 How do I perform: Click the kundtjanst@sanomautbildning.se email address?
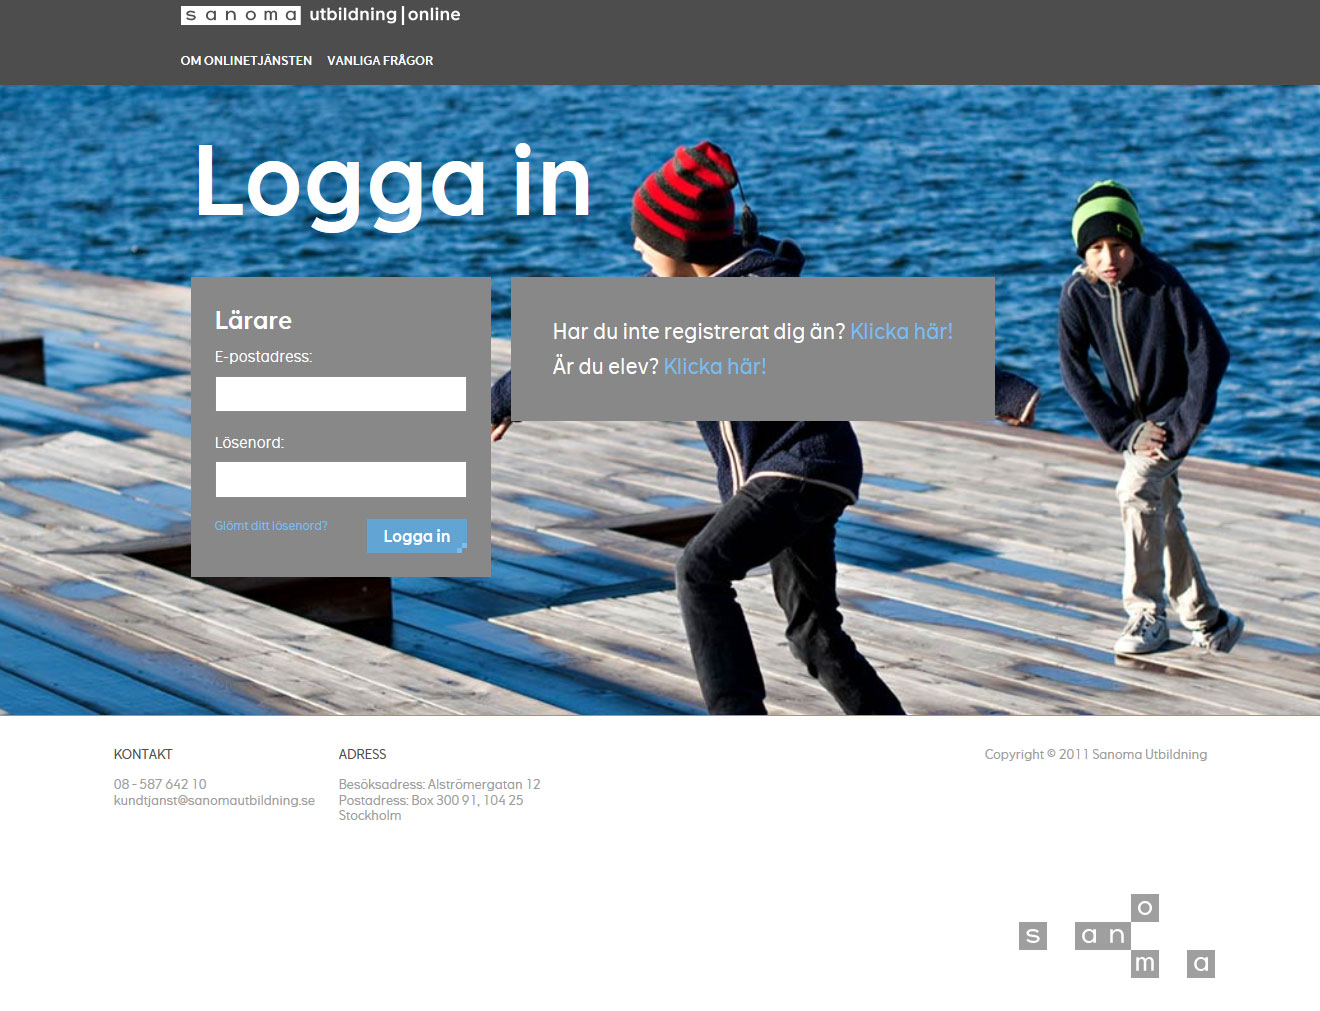tap(214, 800)
